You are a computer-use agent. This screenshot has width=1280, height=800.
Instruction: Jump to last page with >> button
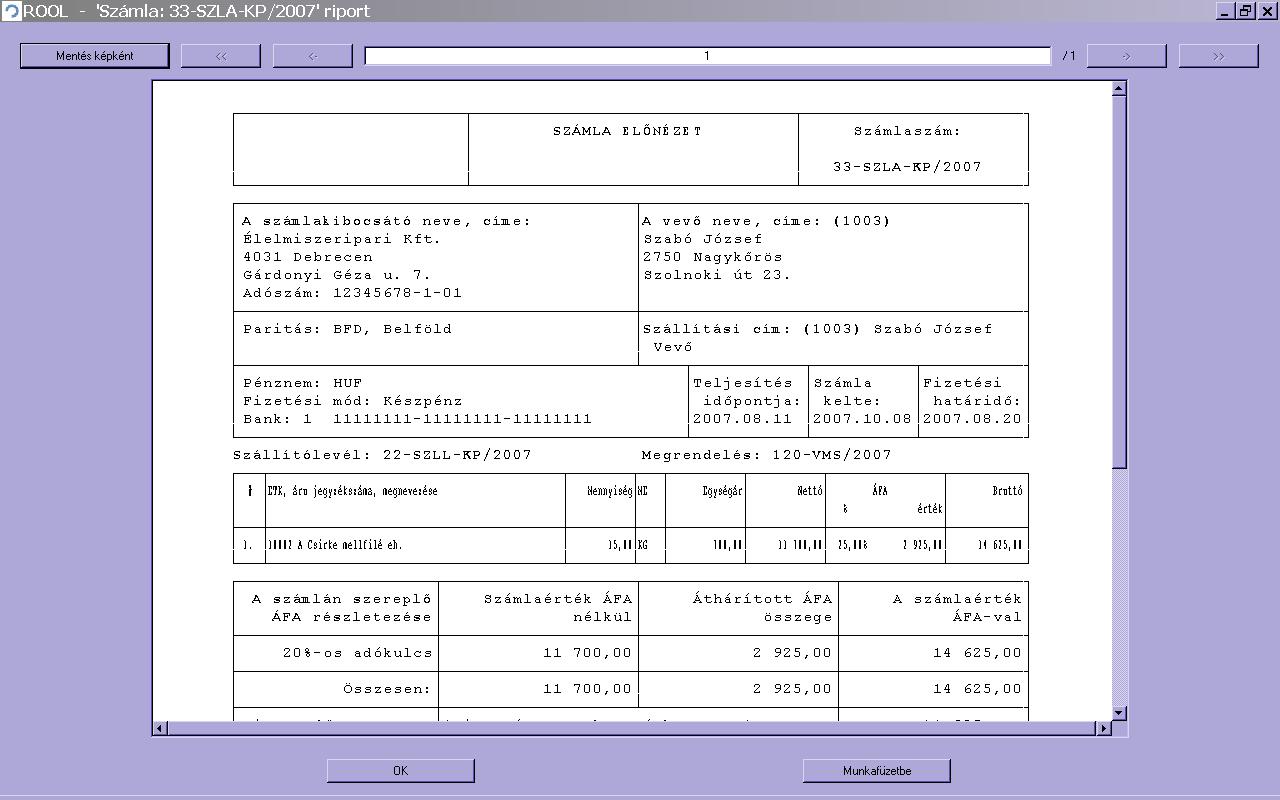(1218, 56)
